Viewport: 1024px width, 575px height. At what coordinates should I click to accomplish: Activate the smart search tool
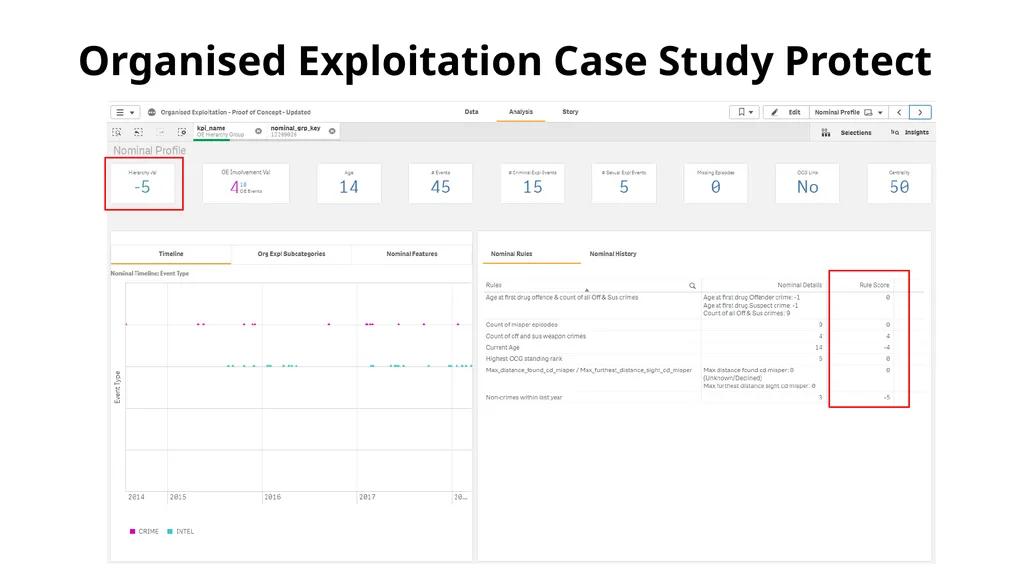tap(117, 132)
